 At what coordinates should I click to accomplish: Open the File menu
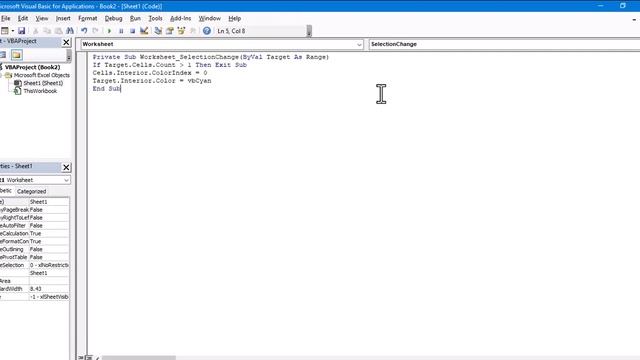5,18
